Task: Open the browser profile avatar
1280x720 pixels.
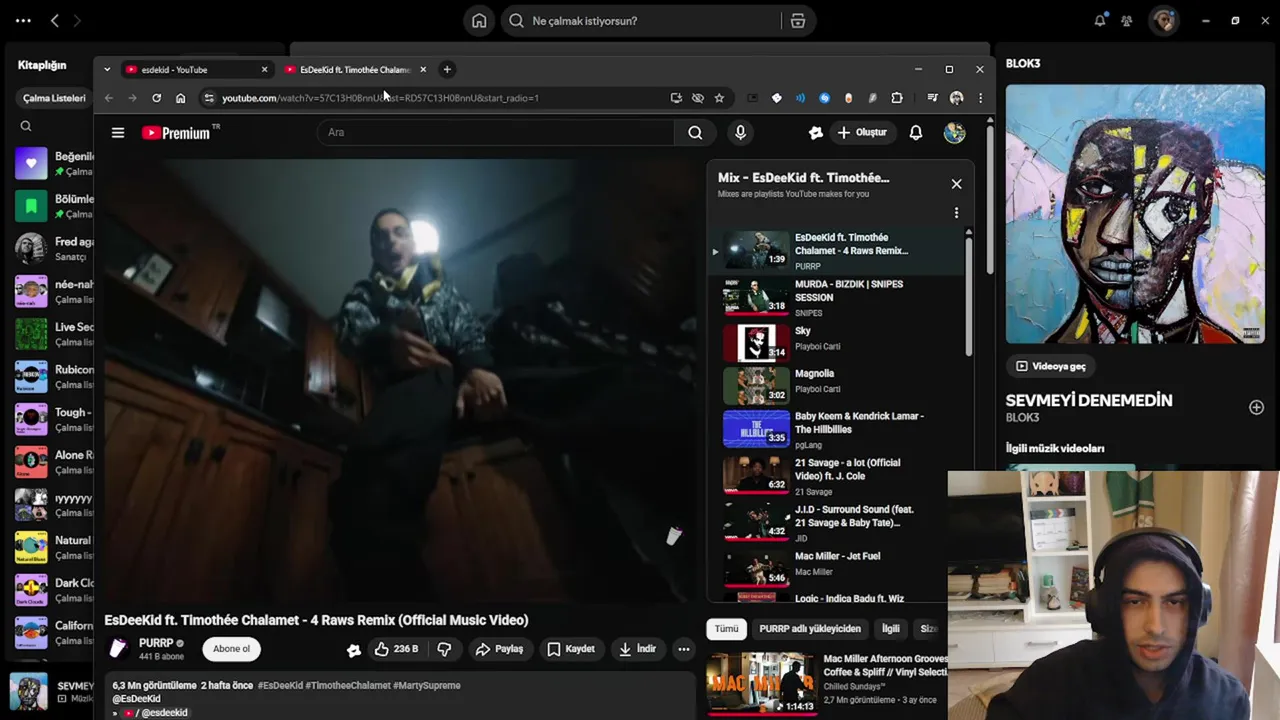Action: pyautogui.click(x=956, y=98)
